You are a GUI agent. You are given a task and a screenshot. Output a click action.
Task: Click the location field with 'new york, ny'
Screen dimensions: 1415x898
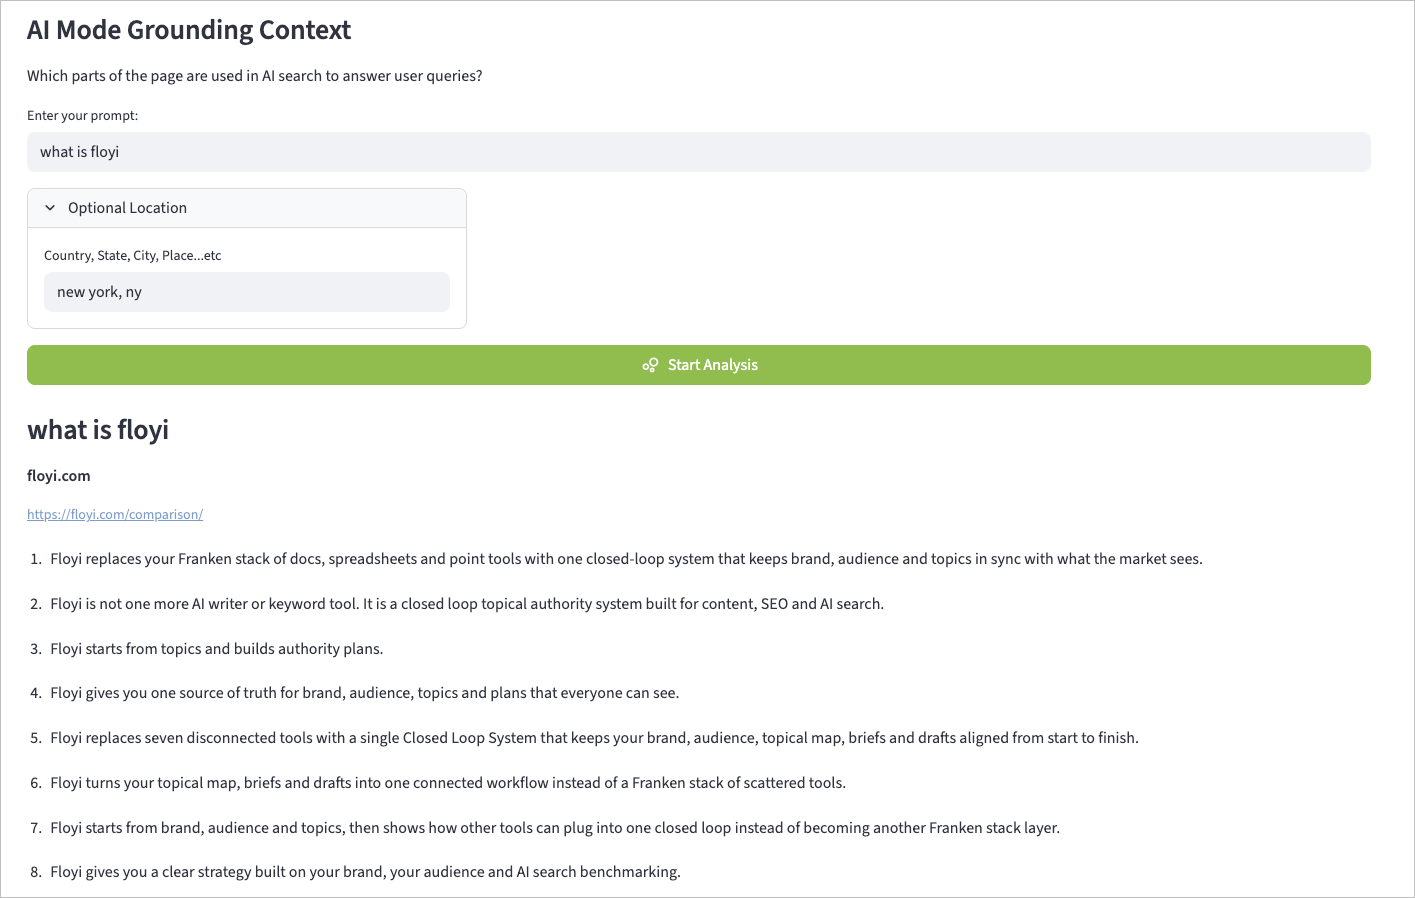(x=246, y=292)
